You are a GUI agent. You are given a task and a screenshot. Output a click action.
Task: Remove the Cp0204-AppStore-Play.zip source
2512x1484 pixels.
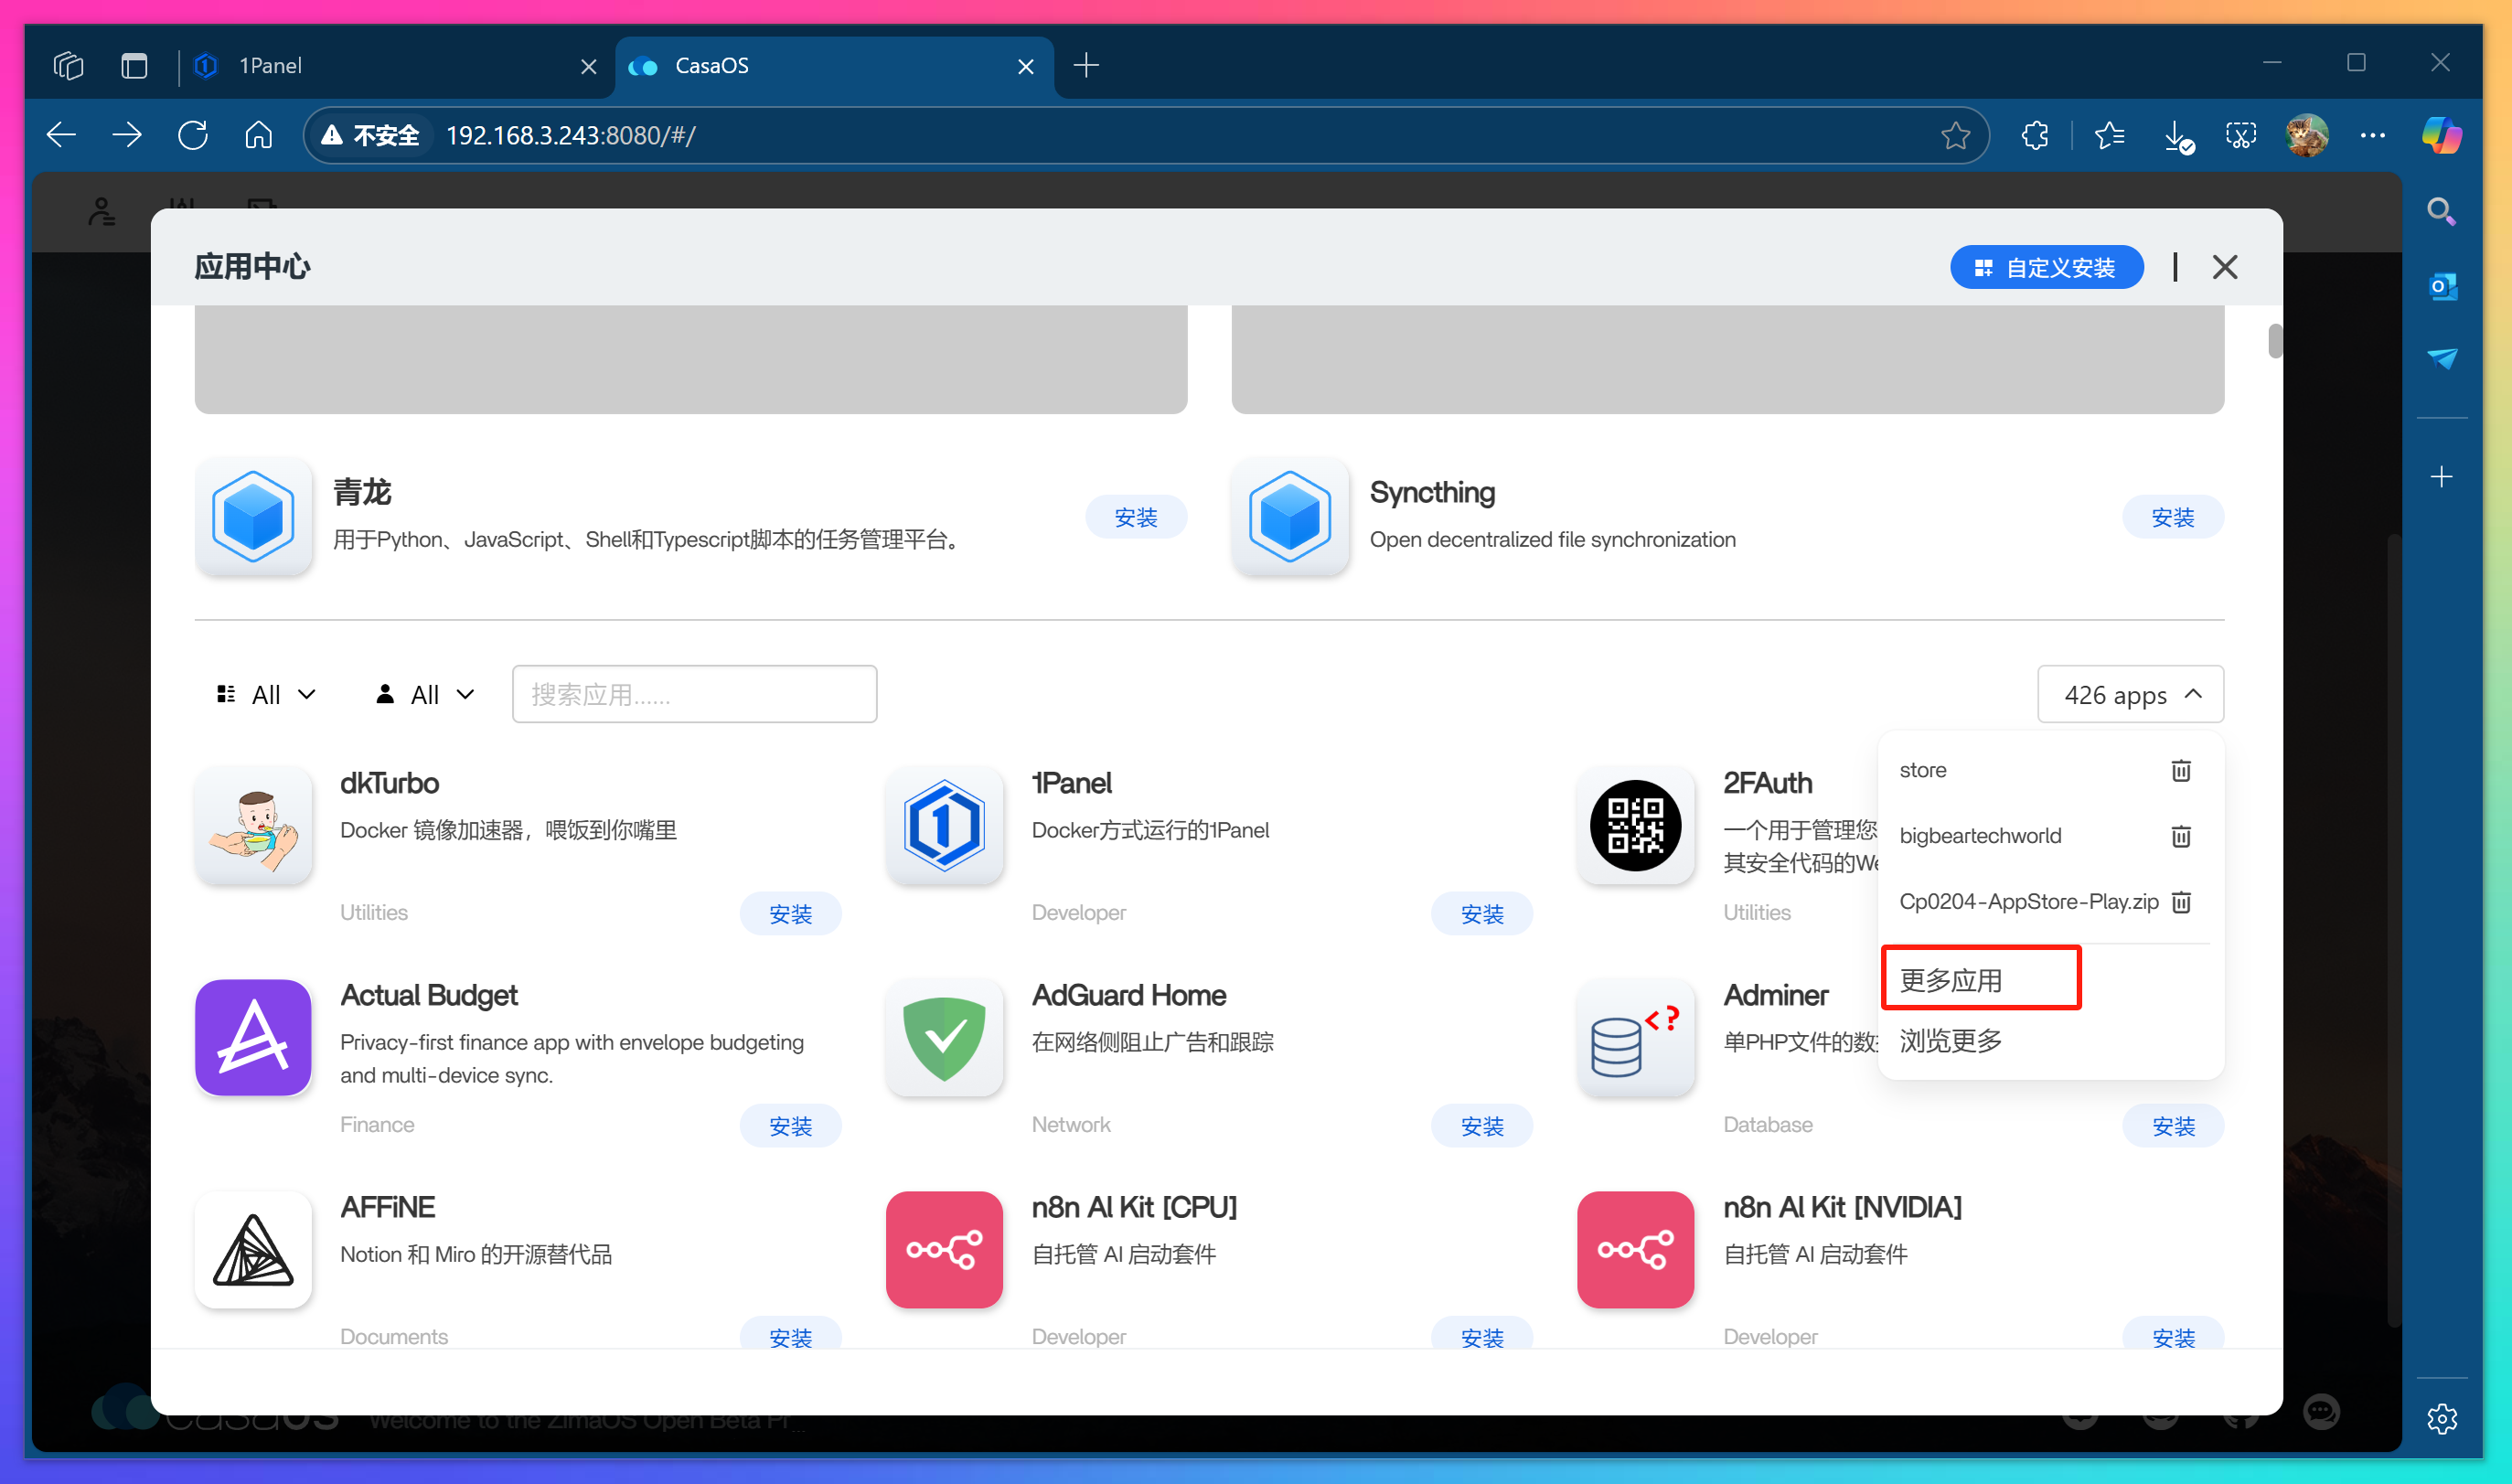tap(2181, 902)
